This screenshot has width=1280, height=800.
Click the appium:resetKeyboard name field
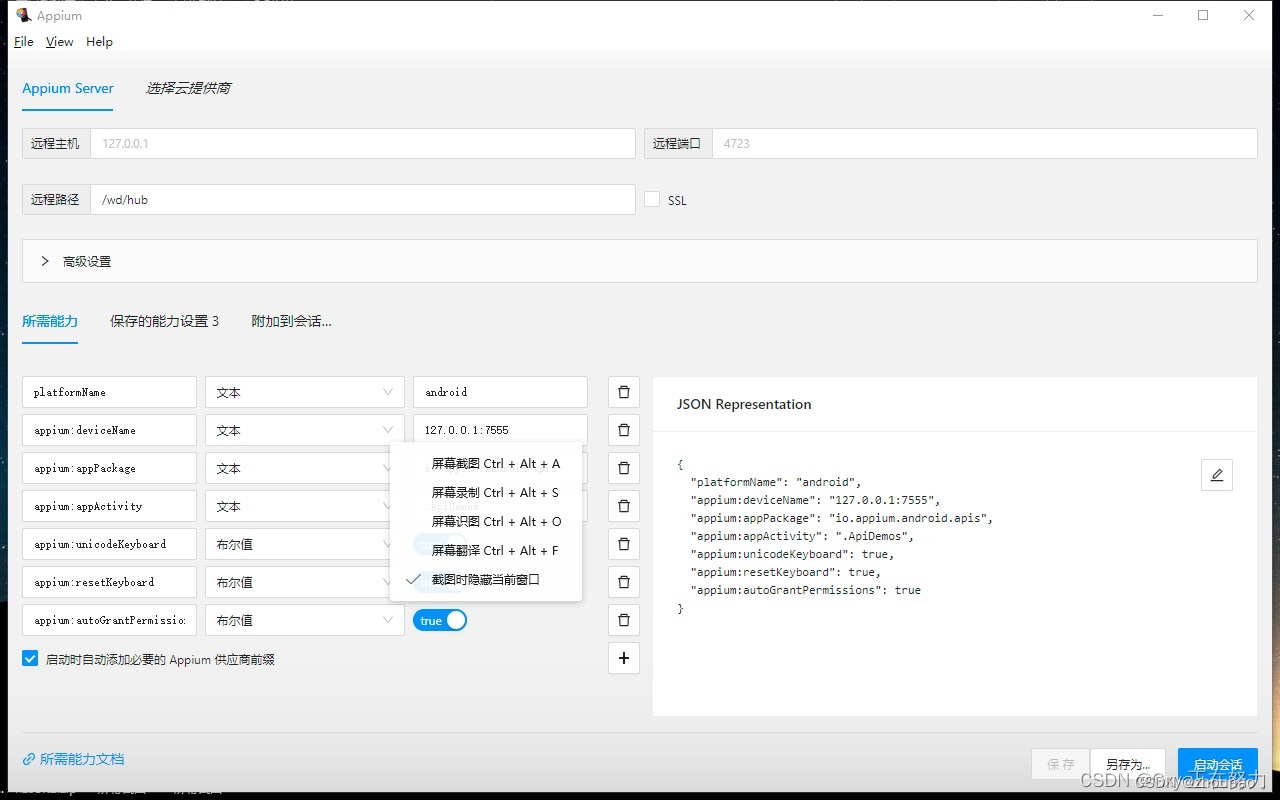(110, 582)
